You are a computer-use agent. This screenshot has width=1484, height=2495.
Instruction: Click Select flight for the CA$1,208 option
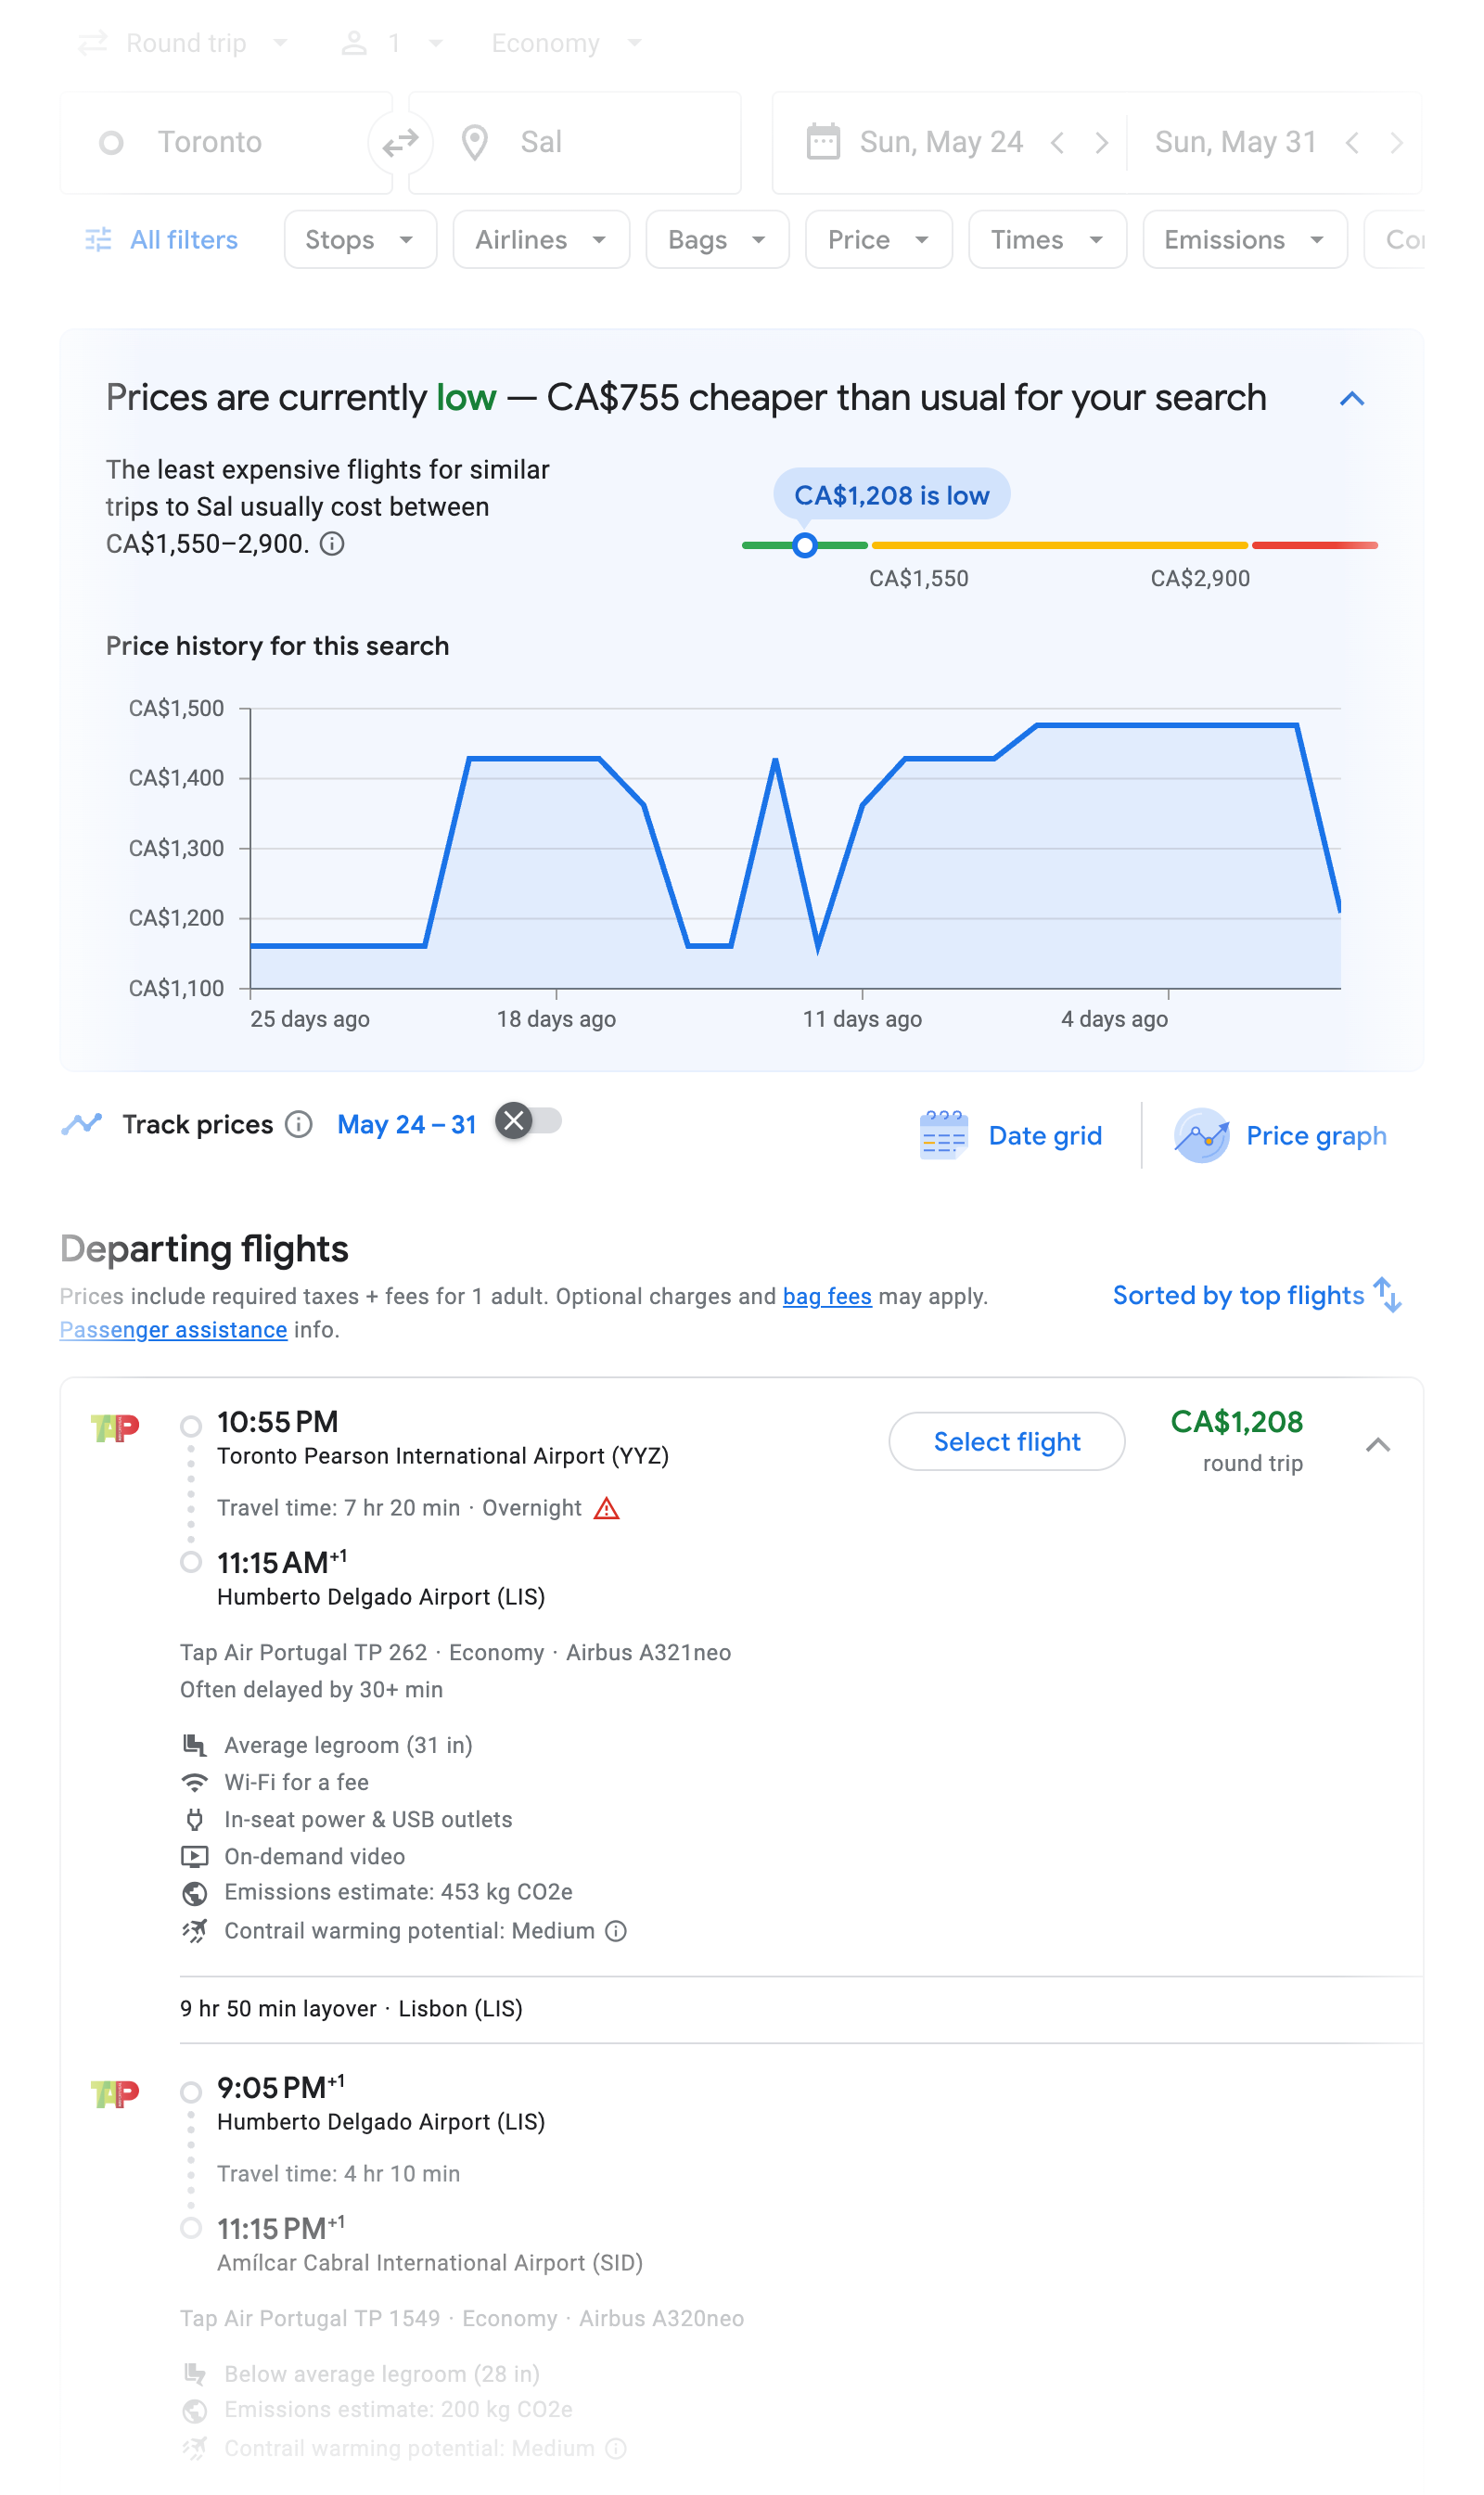click(x=1006, y=1441)
